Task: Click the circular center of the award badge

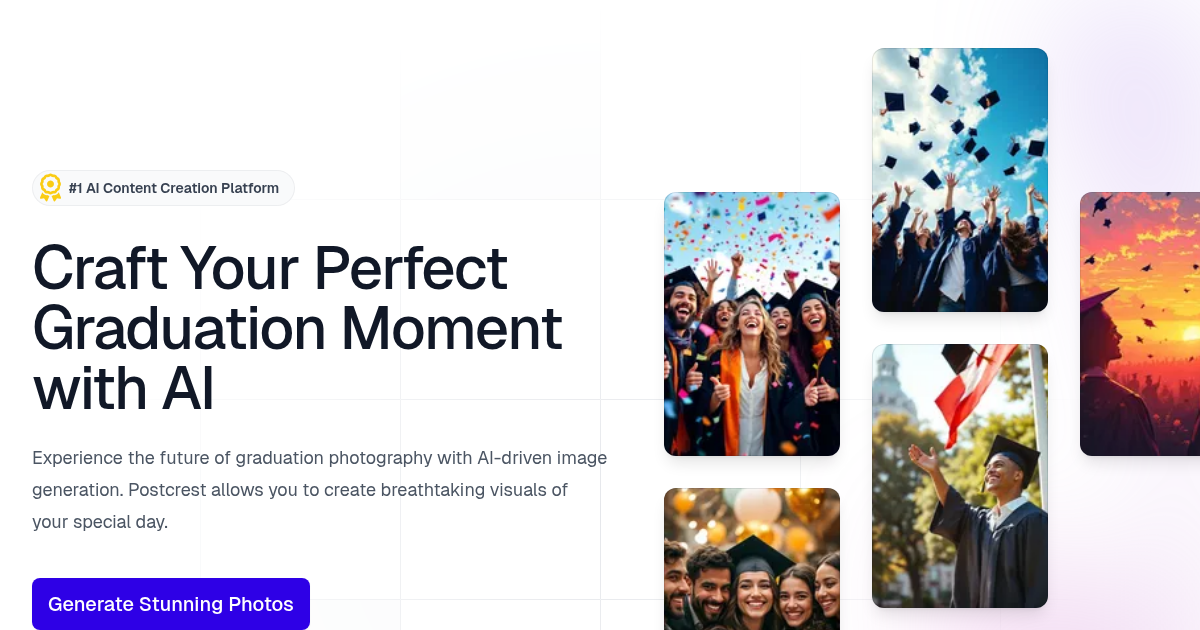Action: click(49, 184)
